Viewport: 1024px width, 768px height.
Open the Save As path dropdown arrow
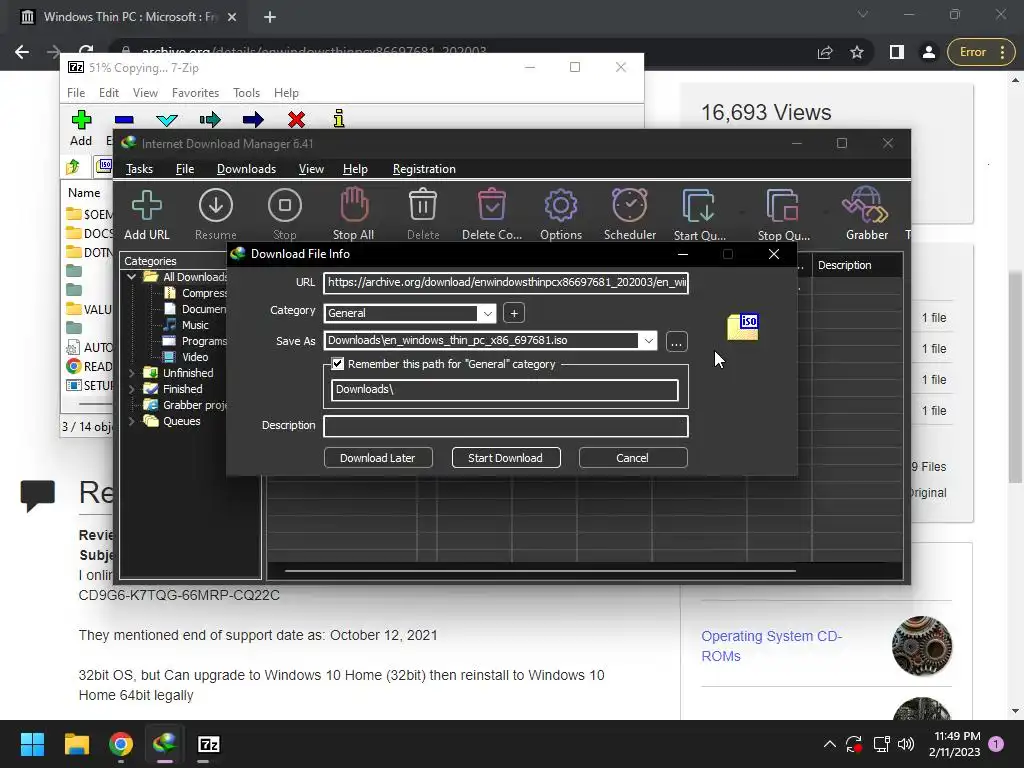(648, 341)
